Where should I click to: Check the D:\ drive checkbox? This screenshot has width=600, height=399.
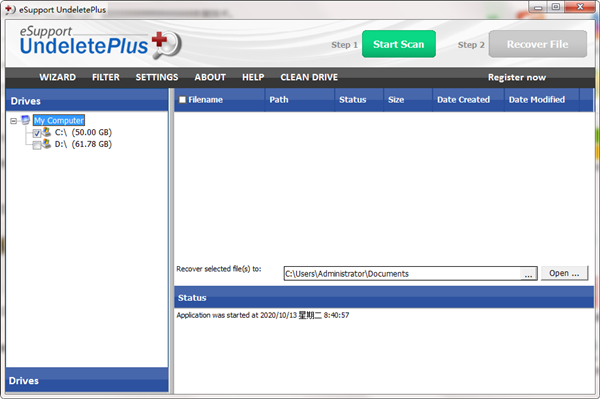click(37, 145)
